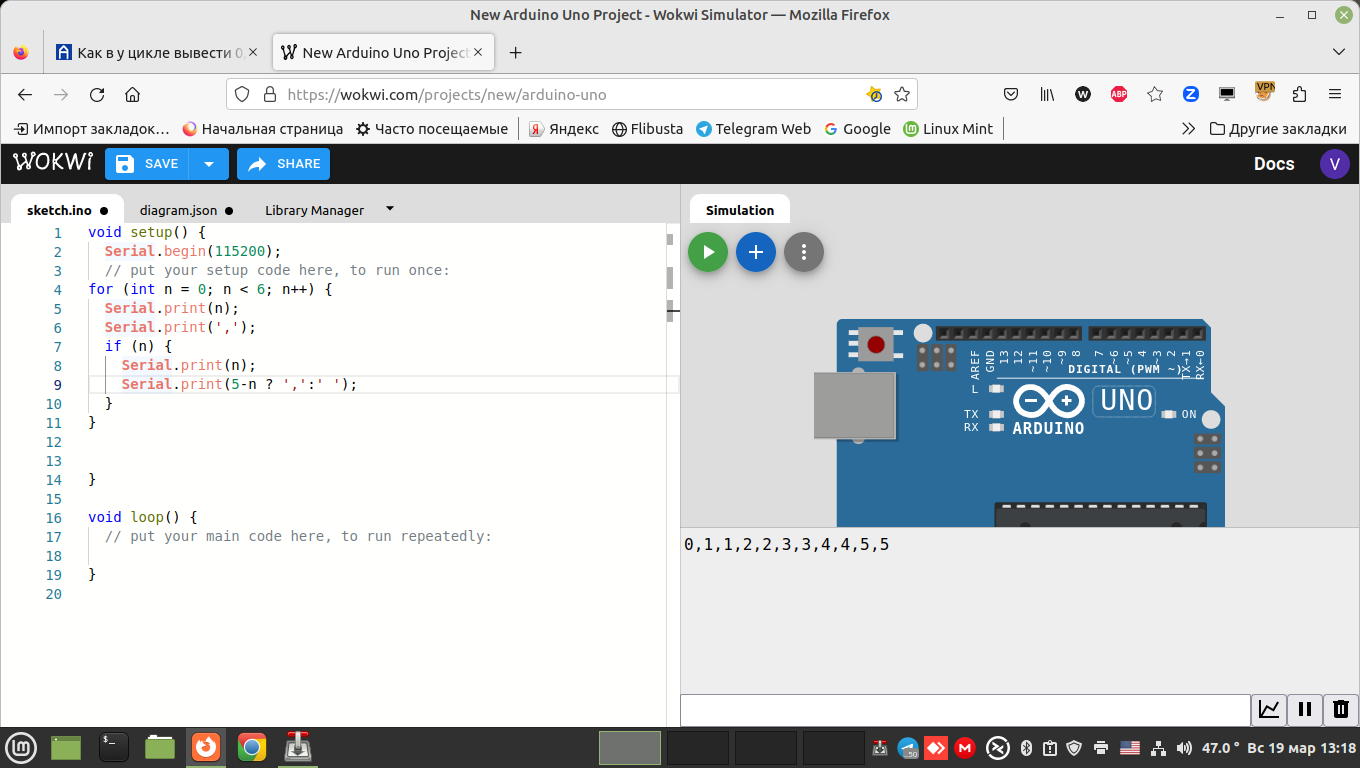Viewport: 1360px width, 768px height.
Task: List all tabs dropdown chevron
Action: click(1339, 52)
